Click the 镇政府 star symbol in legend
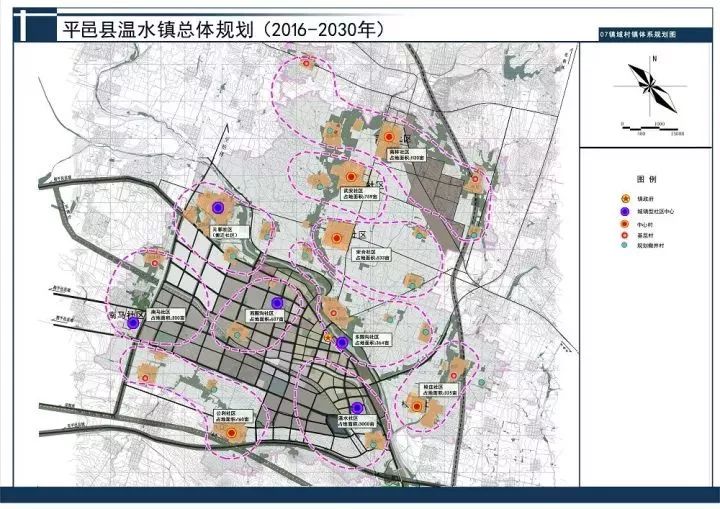720x509 pixels. tap(625, 198)
